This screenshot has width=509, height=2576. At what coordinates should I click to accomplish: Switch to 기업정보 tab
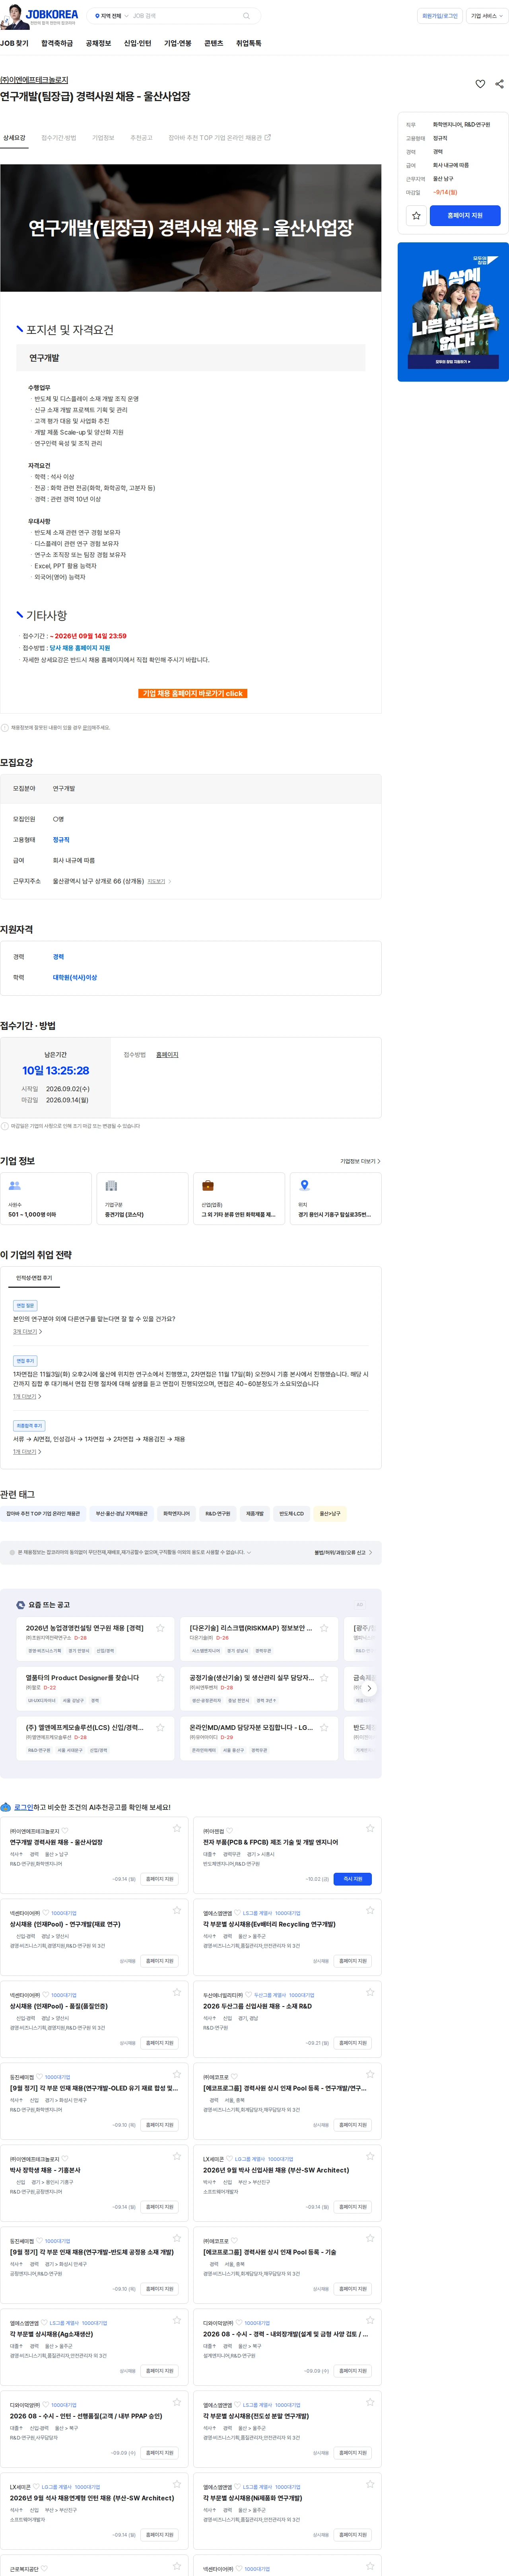point(103,138)
